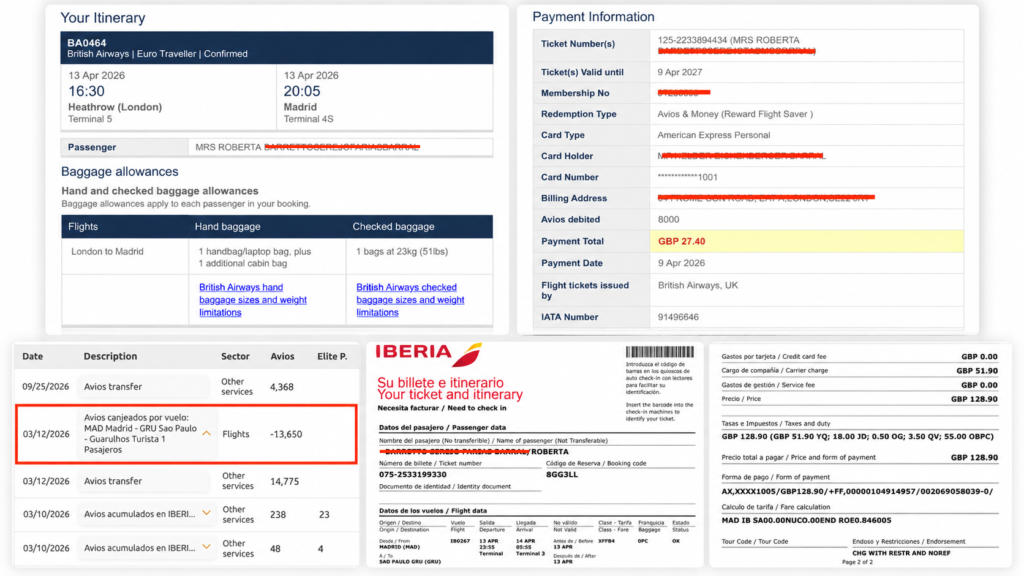Open British Airways checked baggage sizes link
The width and height of the screenshot is (1024, 576).
410,300
